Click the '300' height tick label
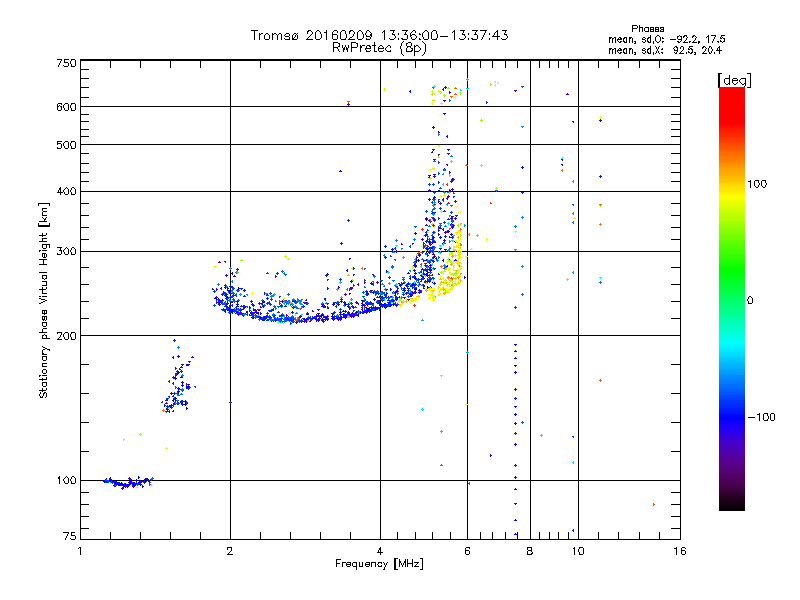800x600 pixels. (66, 251)
